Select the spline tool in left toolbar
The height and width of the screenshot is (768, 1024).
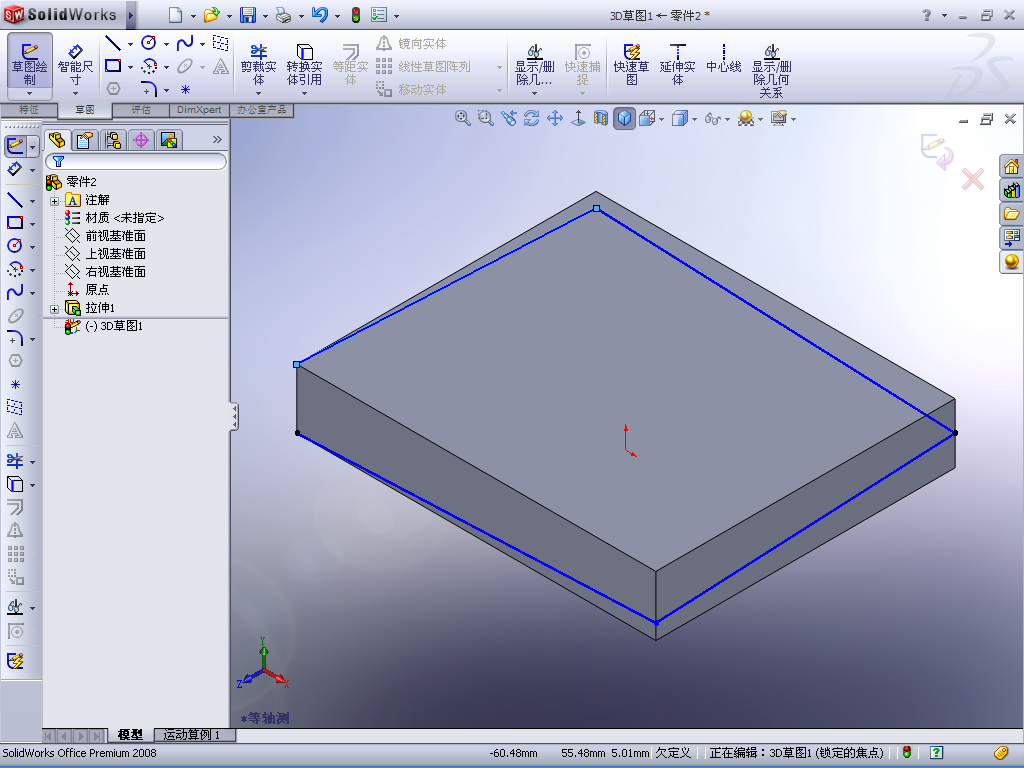(x=14, y=292)
